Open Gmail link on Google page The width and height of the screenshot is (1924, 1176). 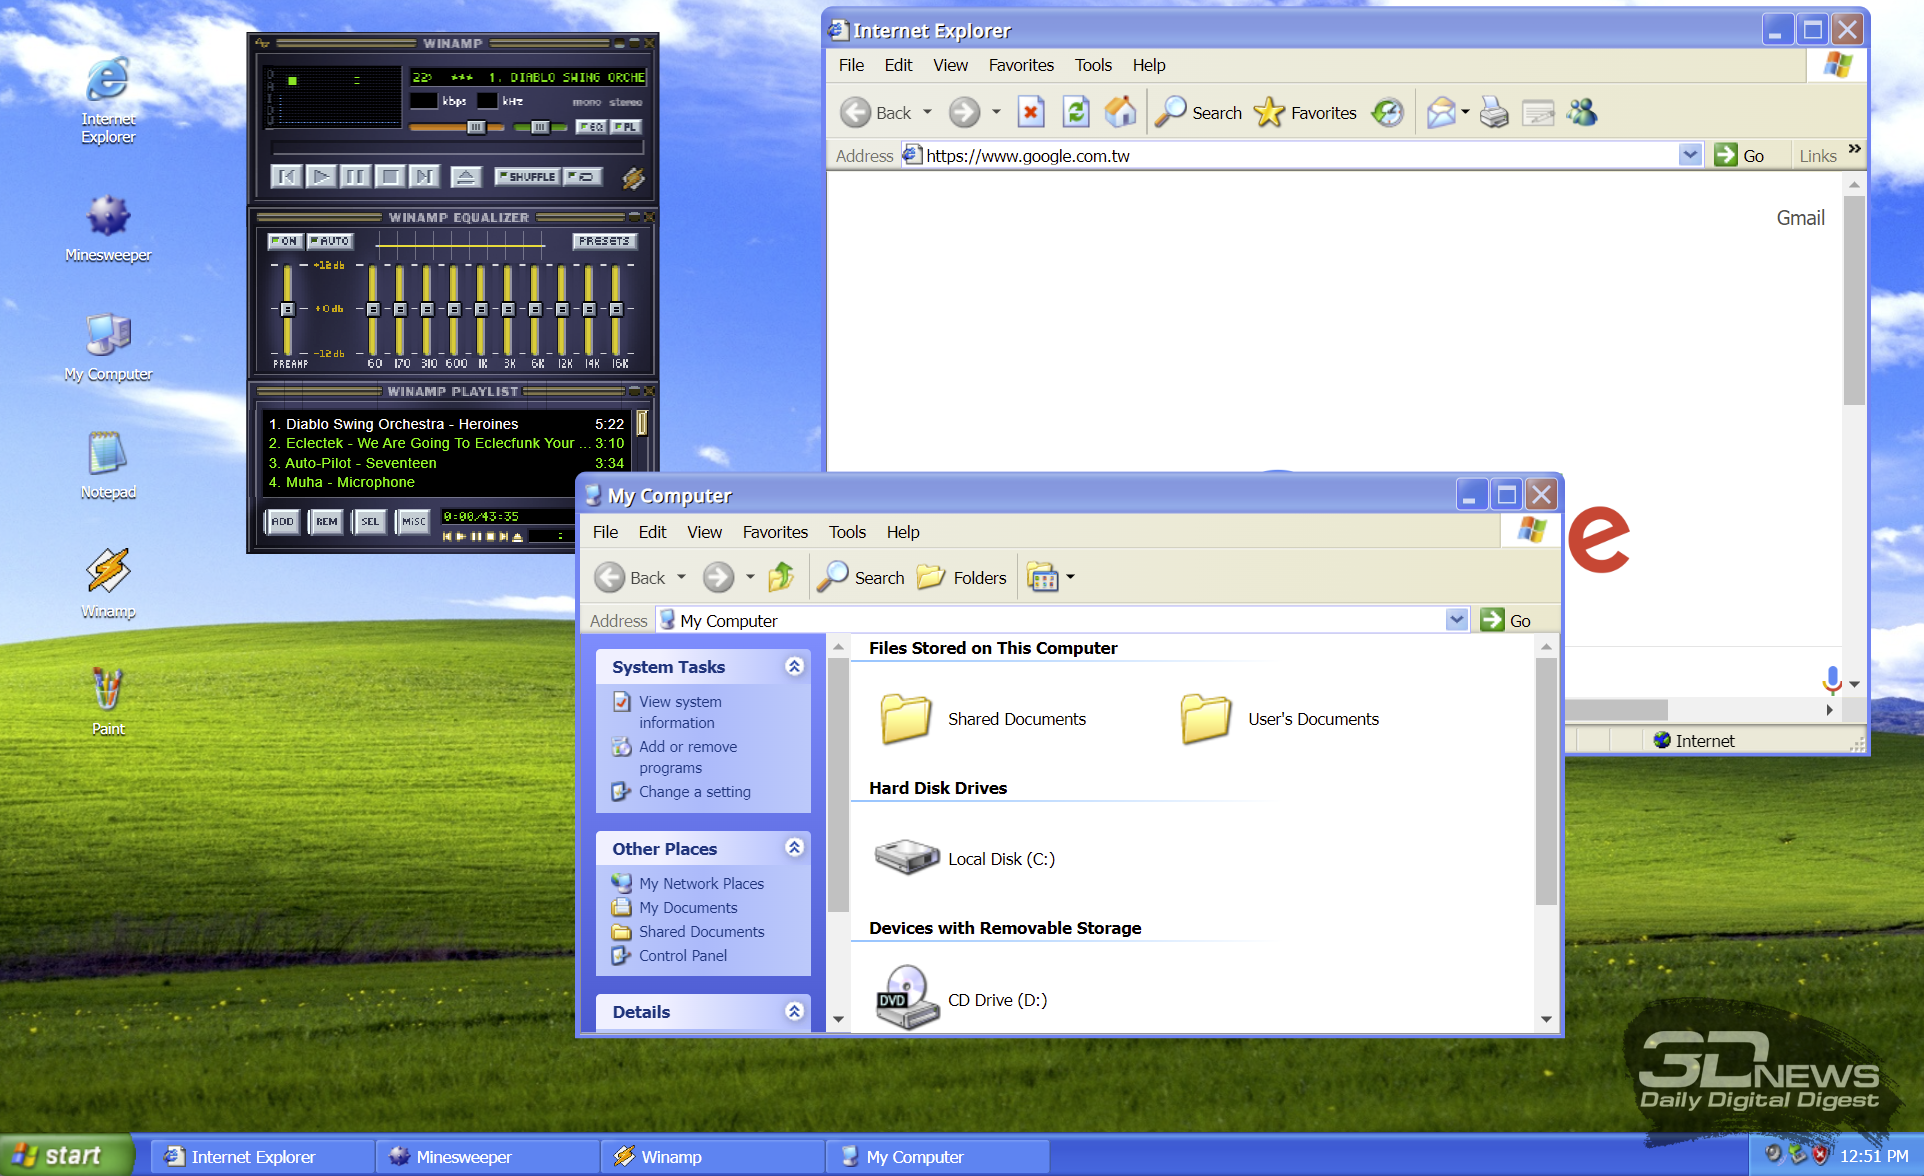1800,218
